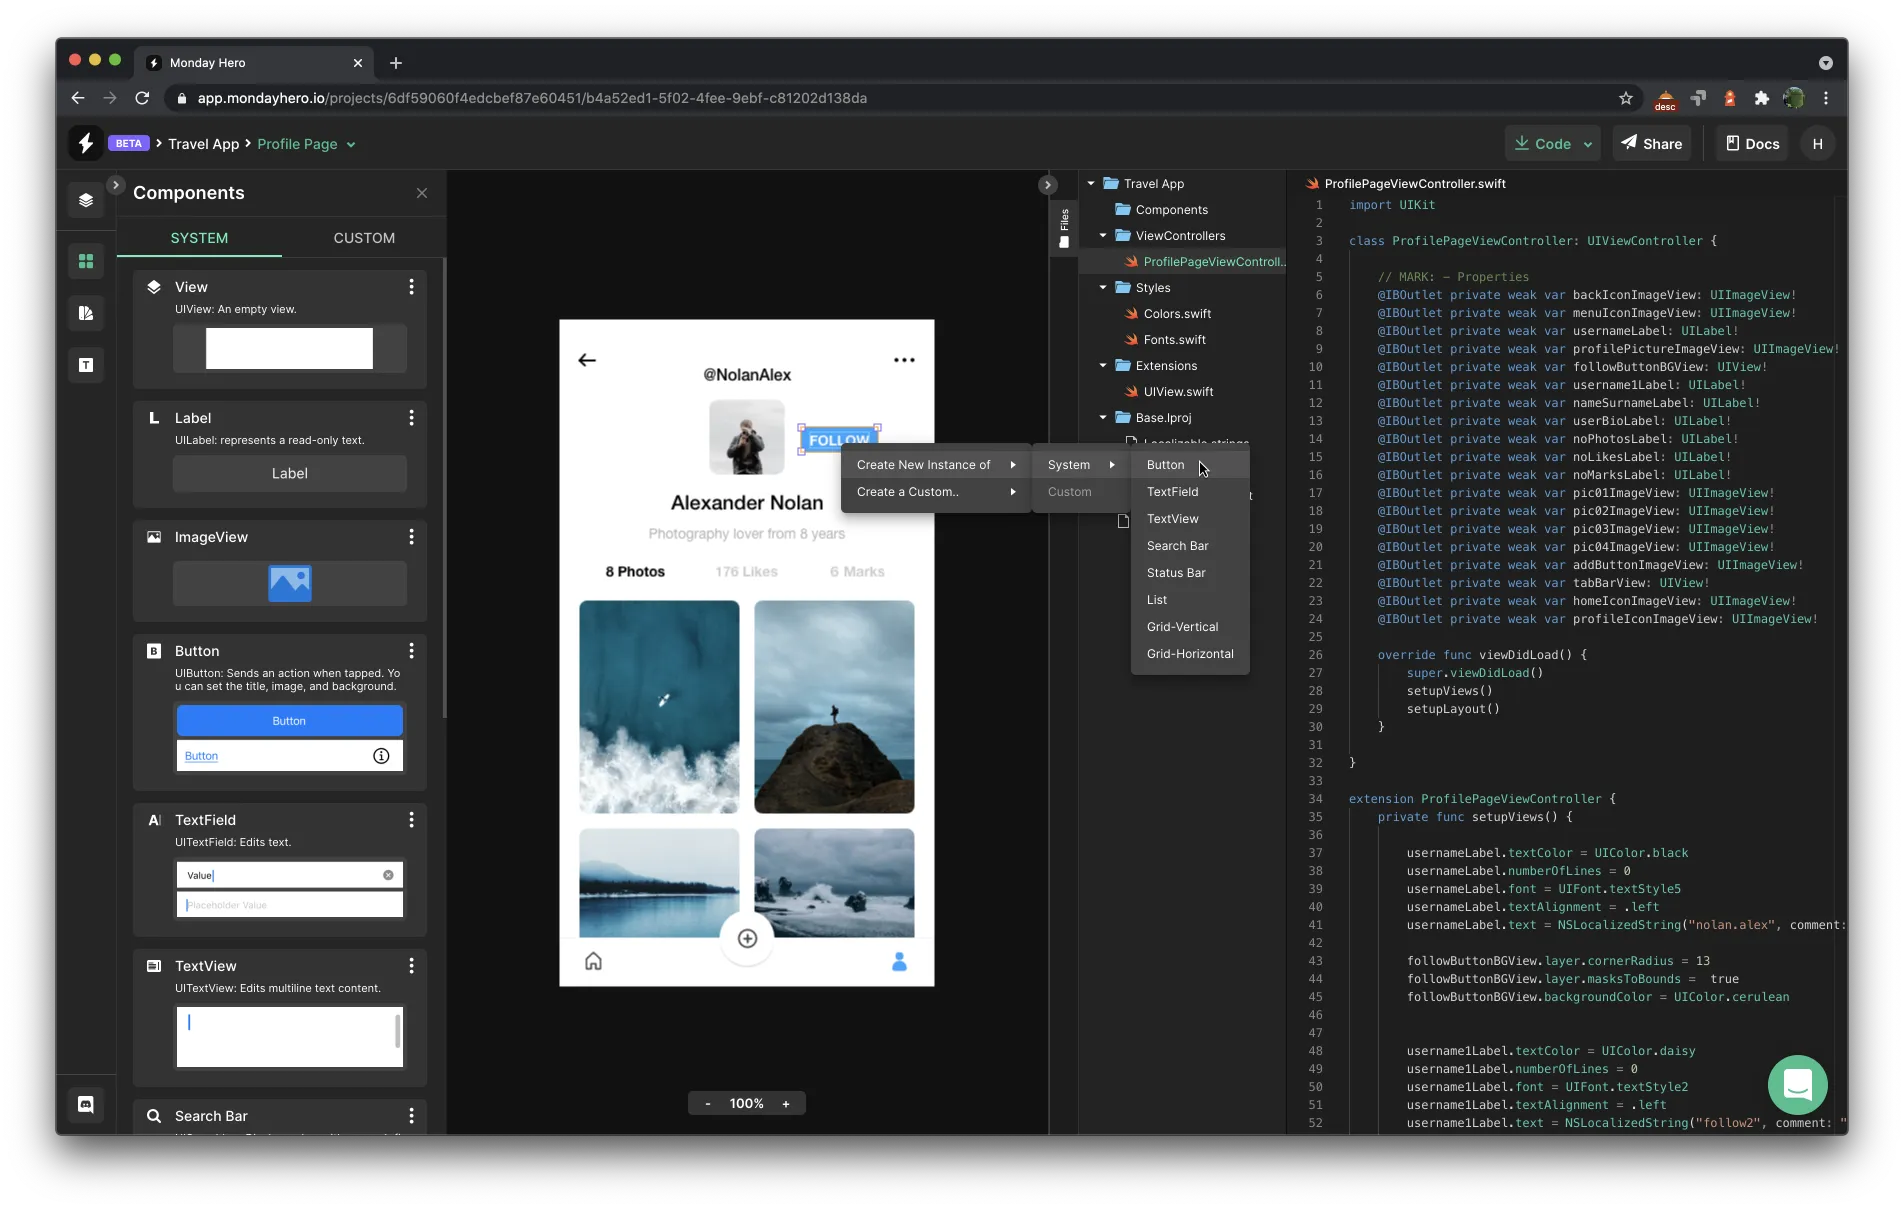Reload the browser page
1904x1209 pixels.
pos(142,98)
